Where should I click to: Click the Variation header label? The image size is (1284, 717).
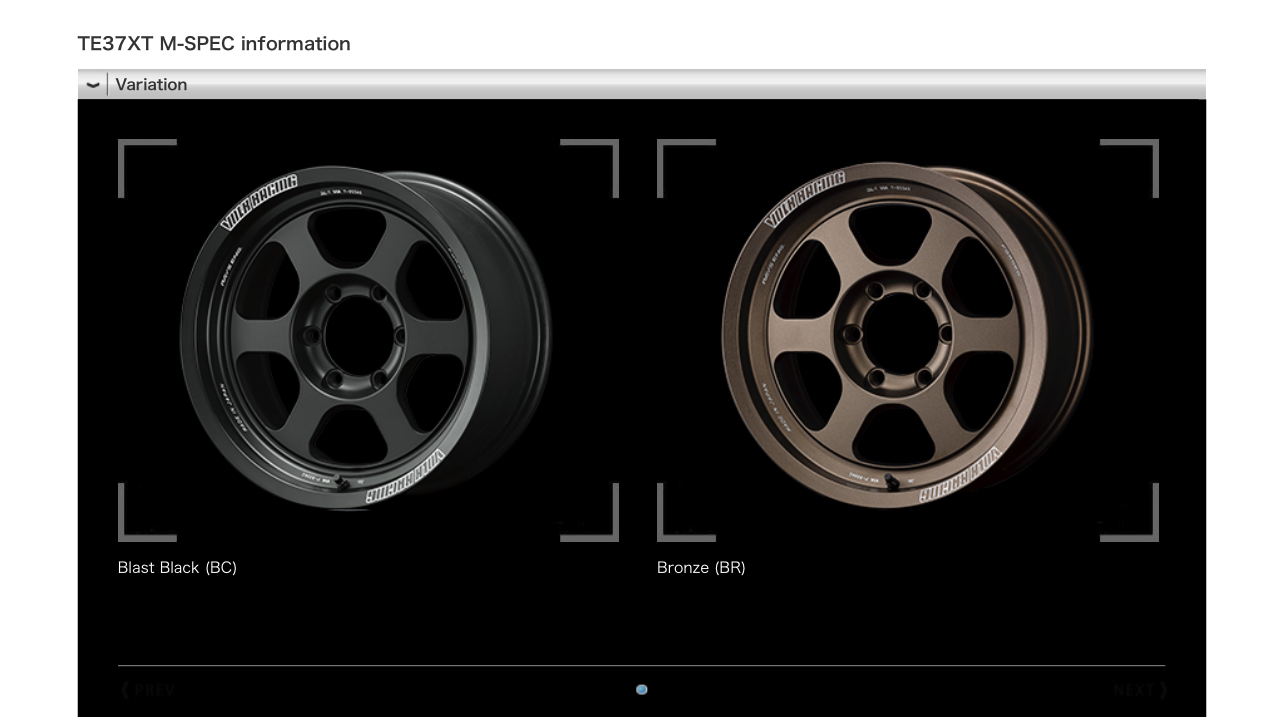[x=151, y=85]
